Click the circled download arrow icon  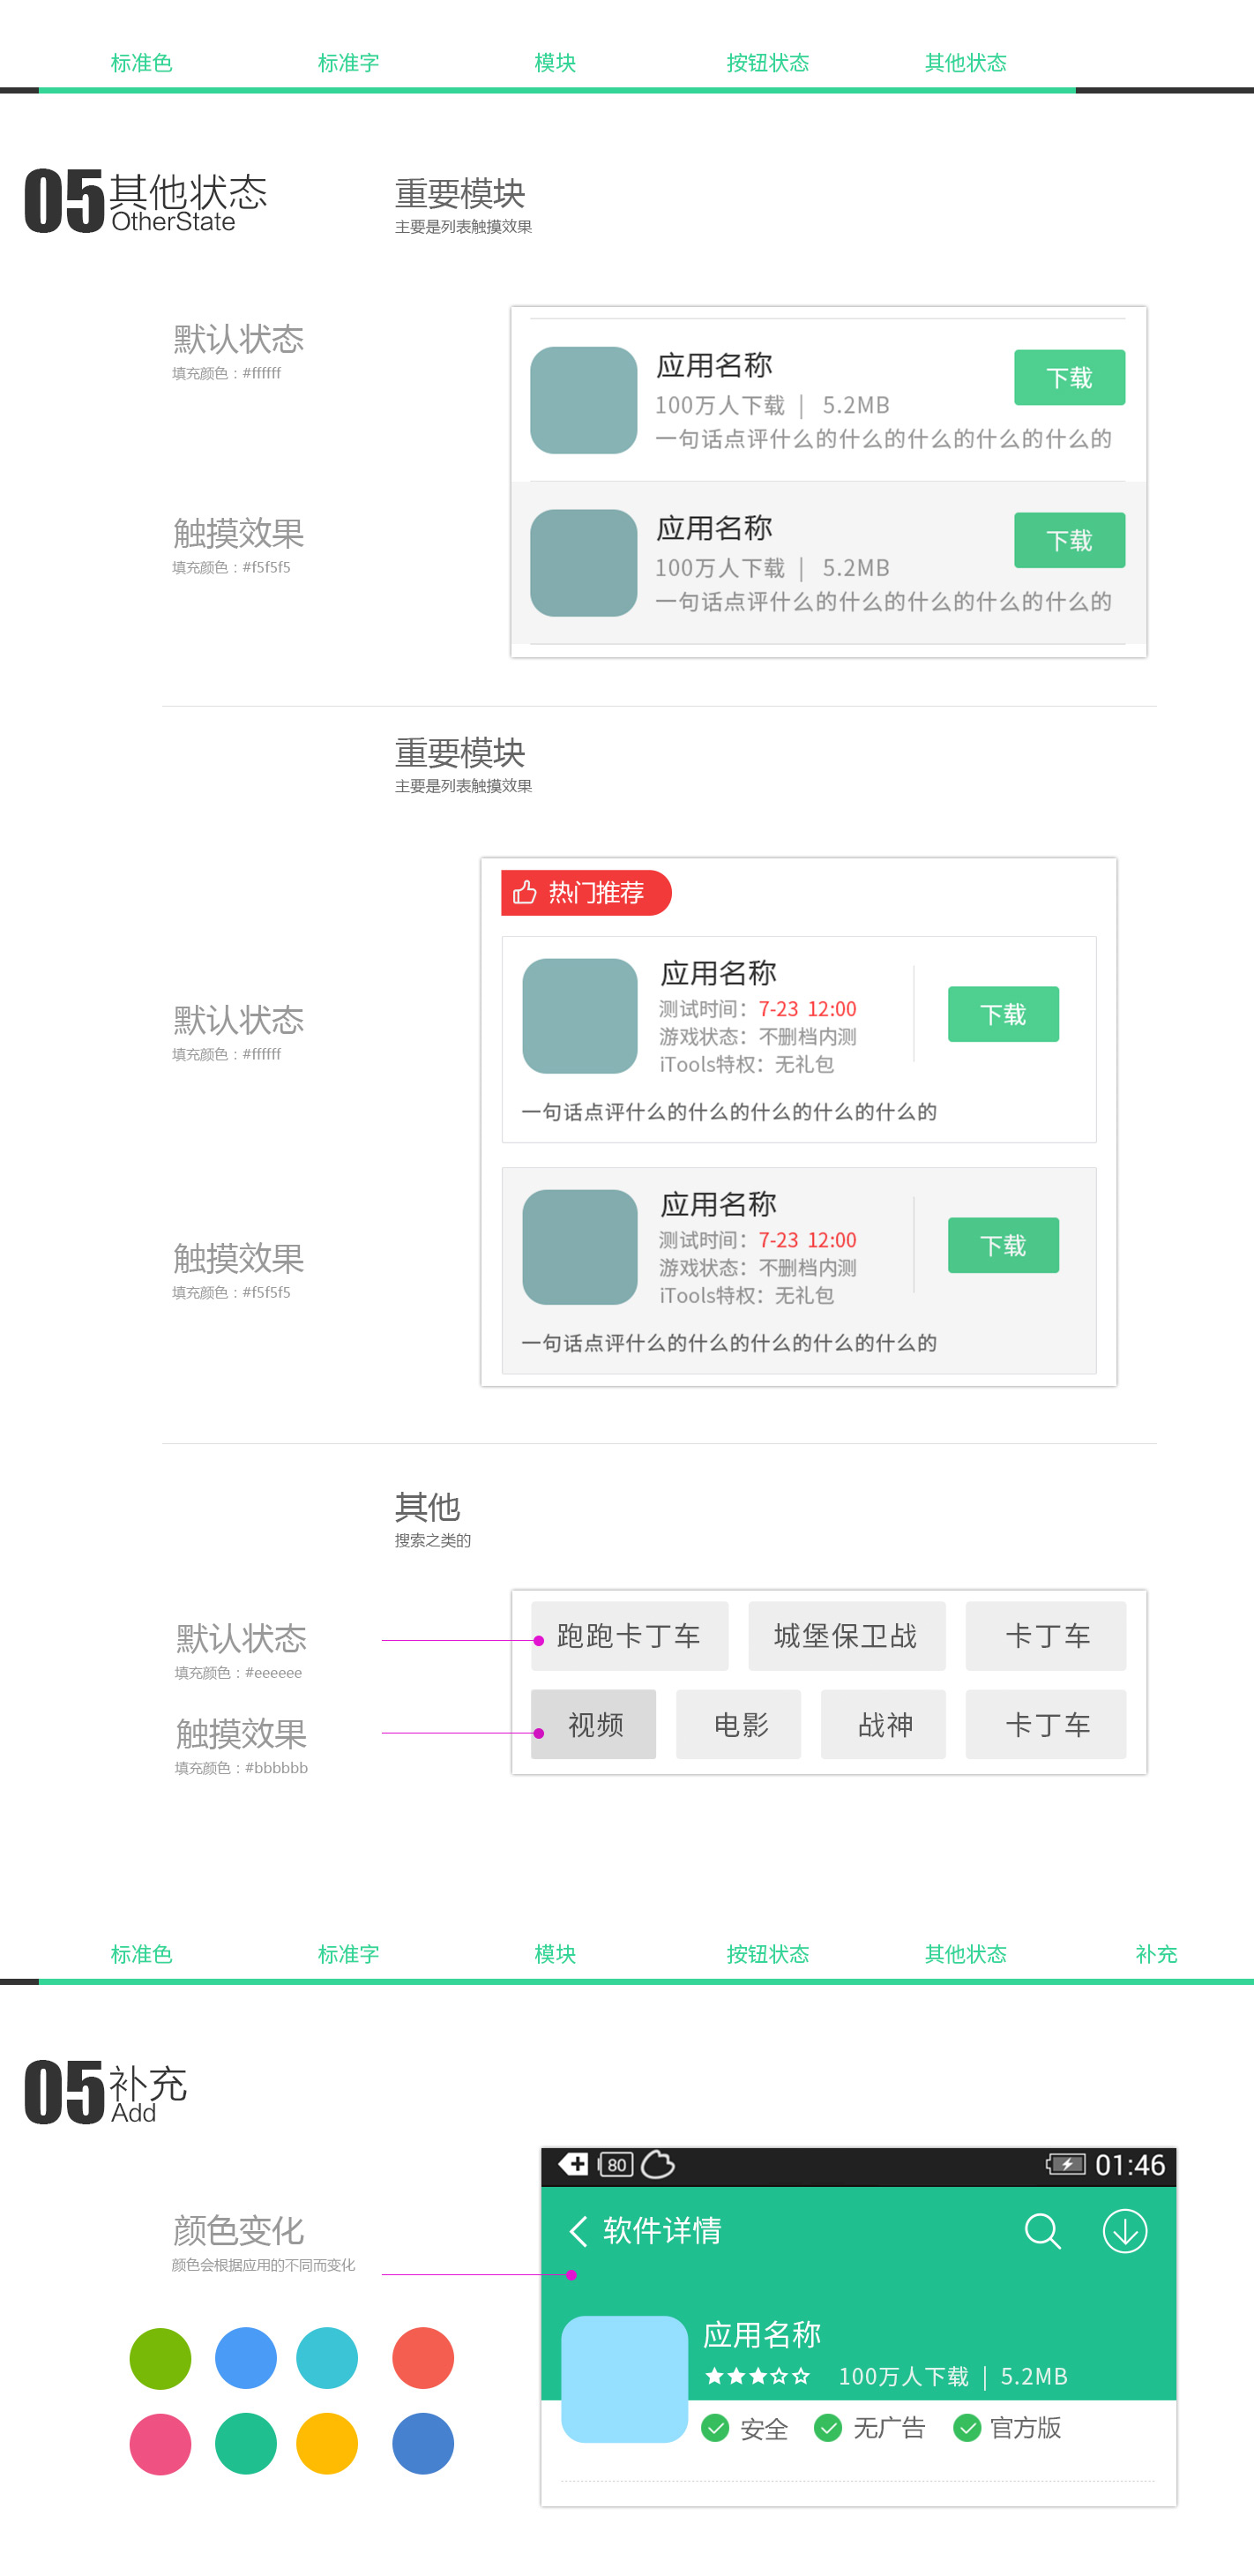tap(1124, 2231)
